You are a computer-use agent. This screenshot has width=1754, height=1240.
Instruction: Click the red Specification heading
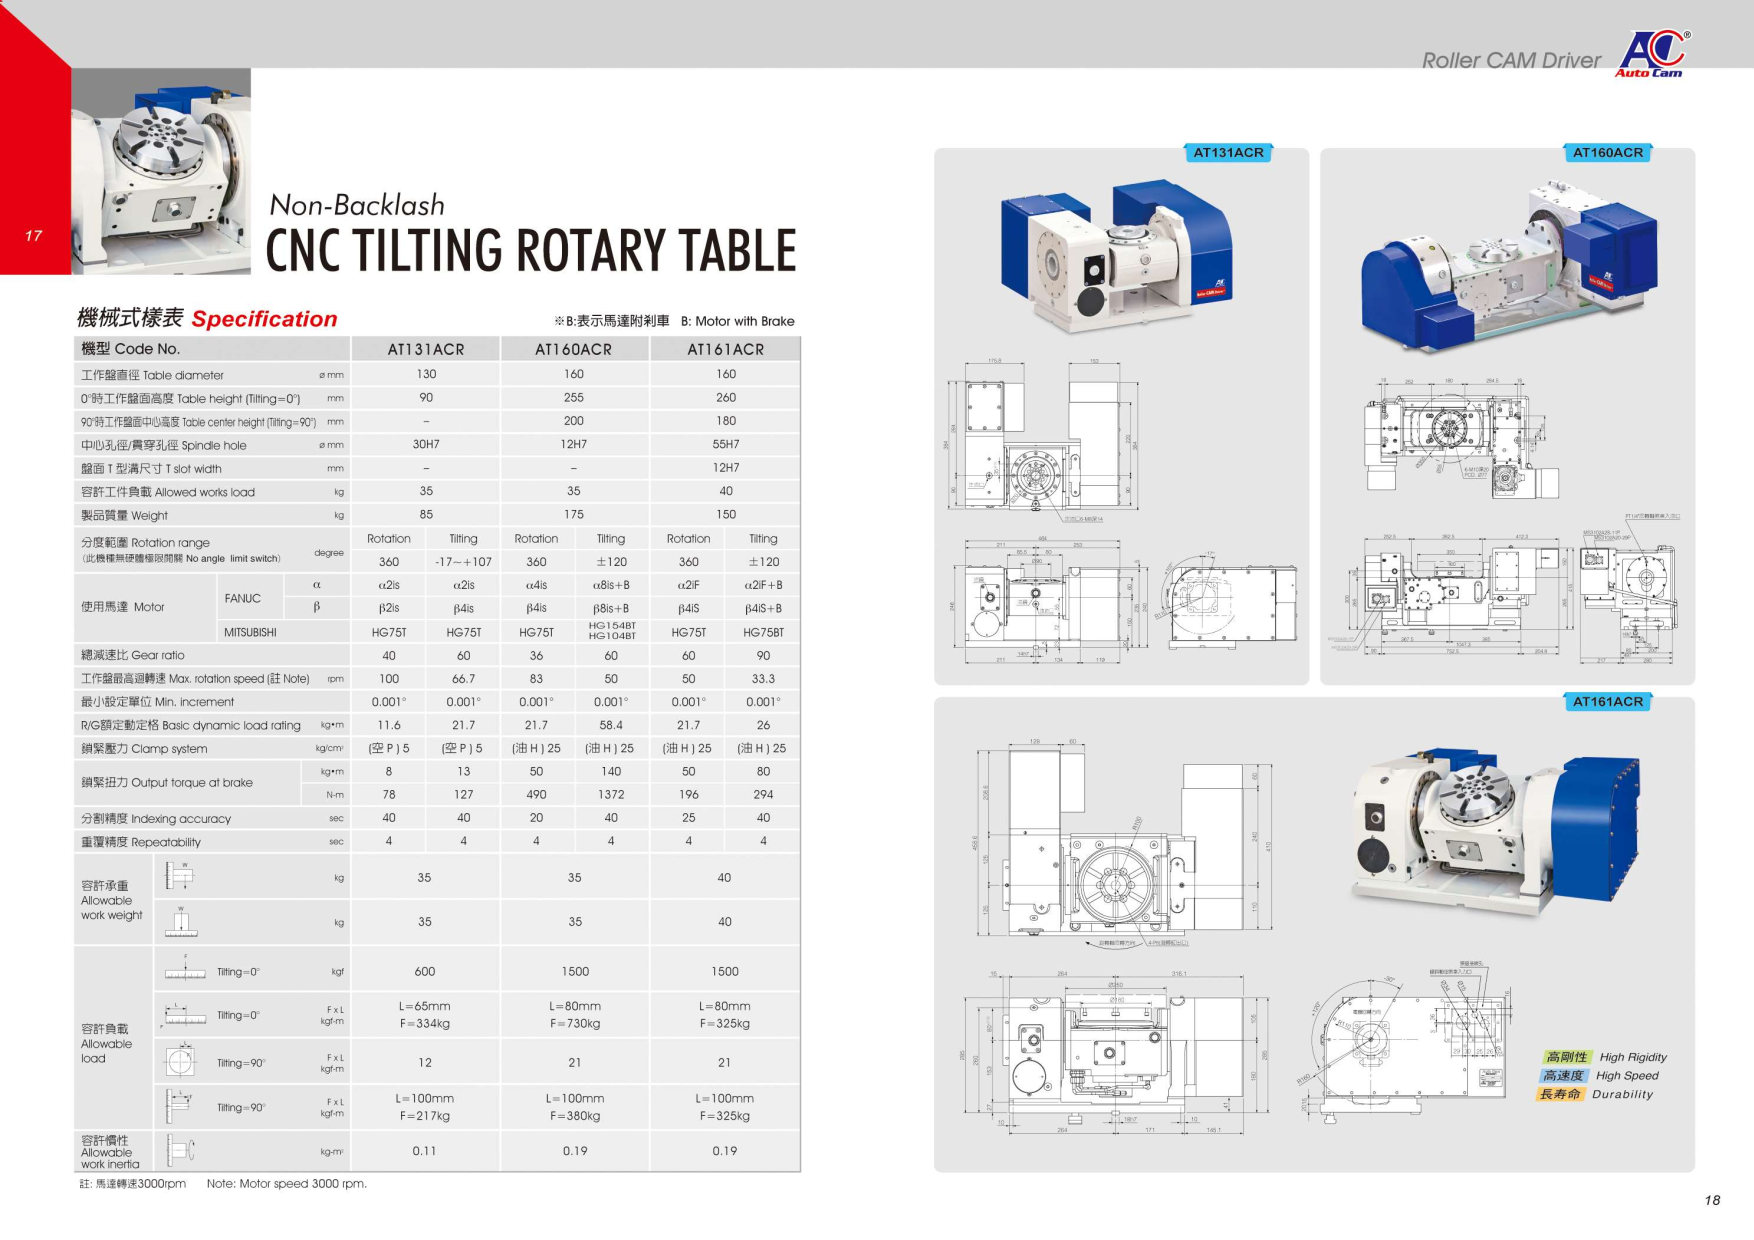pos(264,319)
